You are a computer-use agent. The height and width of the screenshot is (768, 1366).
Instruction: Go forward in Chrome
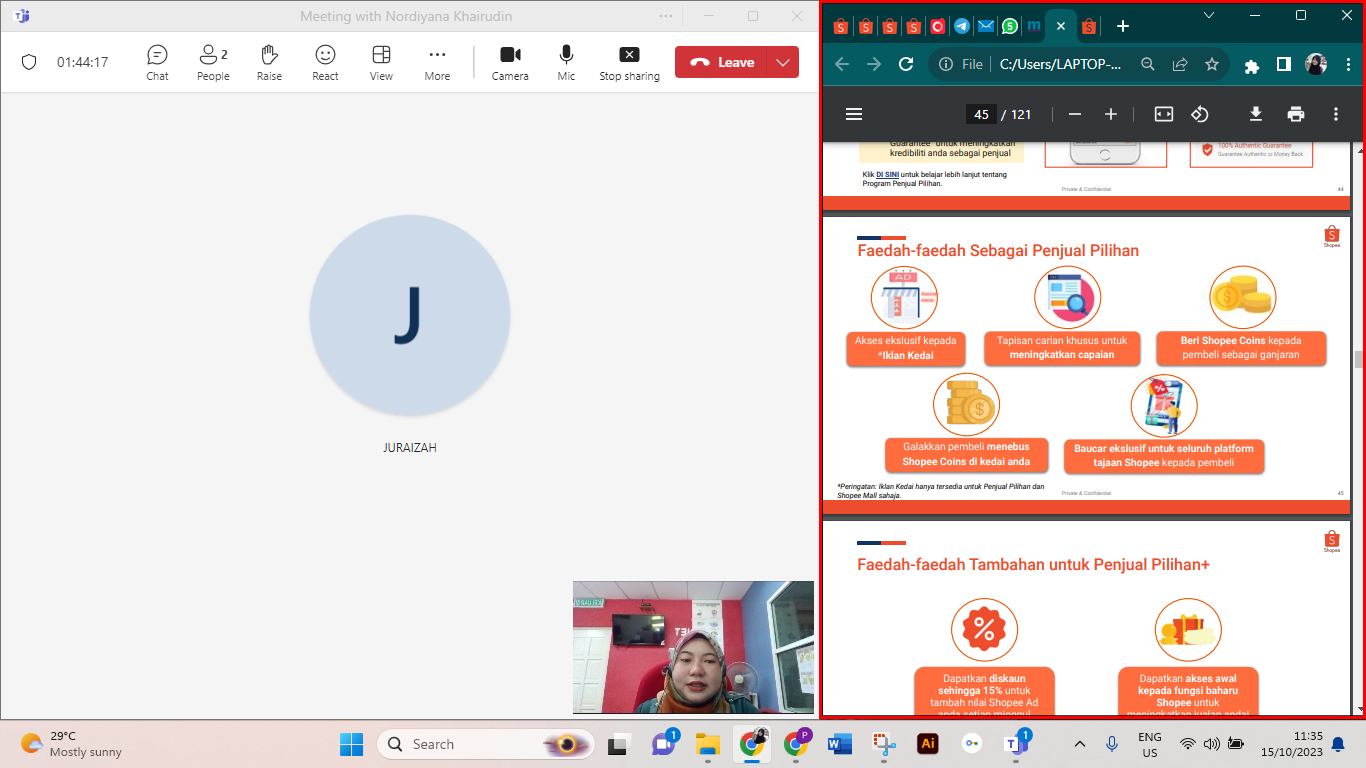[x=874, y=64]
